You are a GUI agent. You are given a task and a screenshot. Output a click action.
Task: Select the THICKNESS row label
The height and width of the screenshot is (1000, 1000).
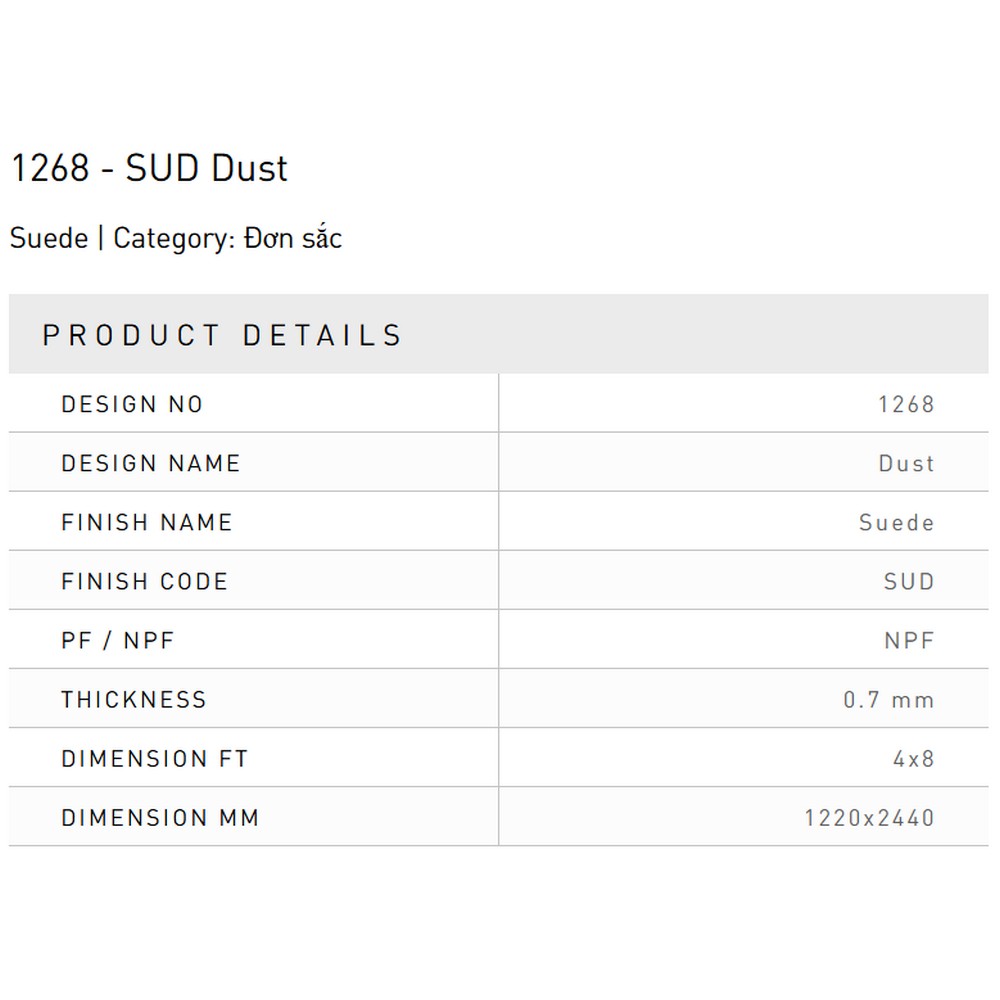click(134, 700)
